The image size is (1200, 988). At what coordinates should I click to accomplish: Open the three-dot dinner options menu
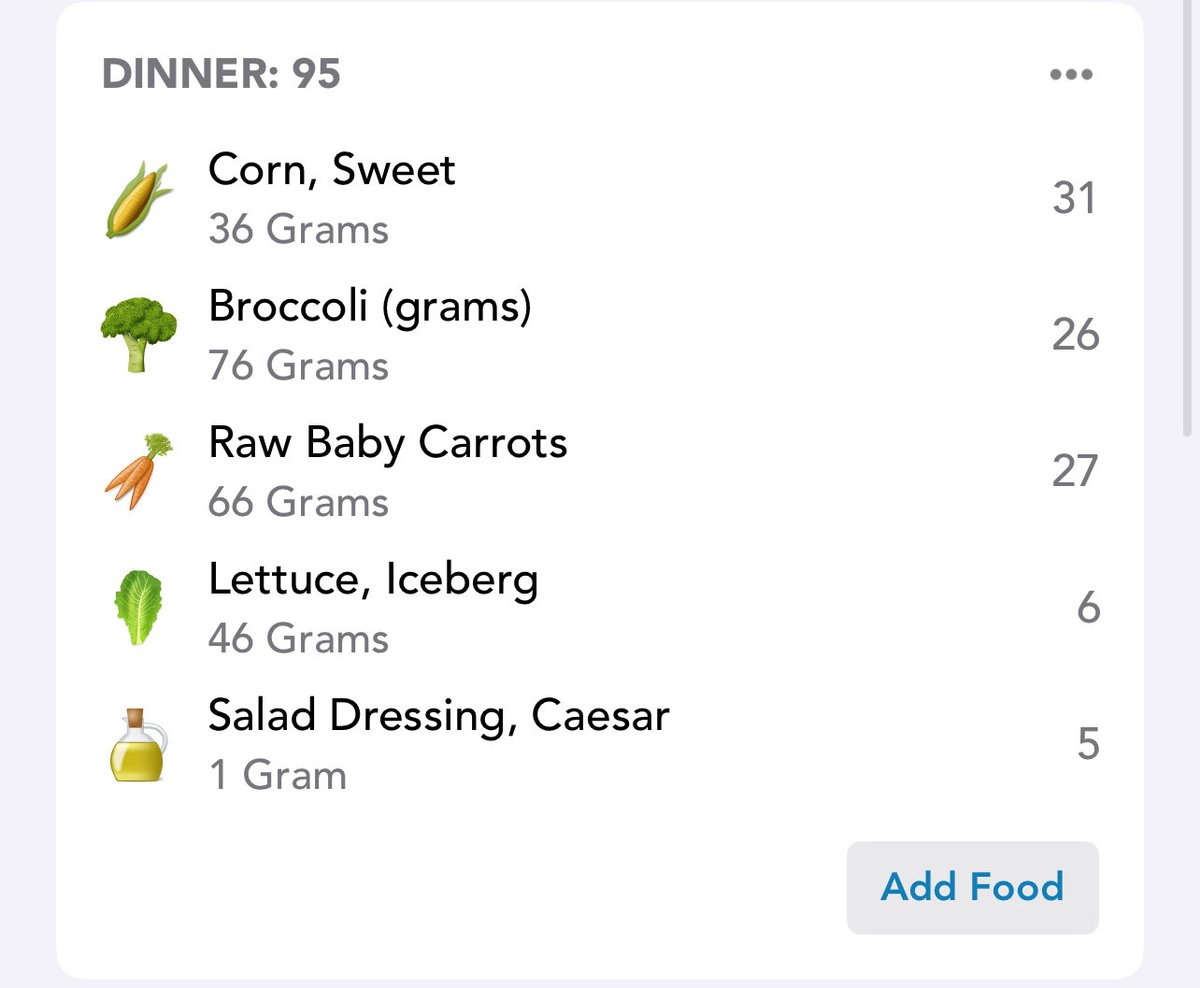pos(1071,75)
